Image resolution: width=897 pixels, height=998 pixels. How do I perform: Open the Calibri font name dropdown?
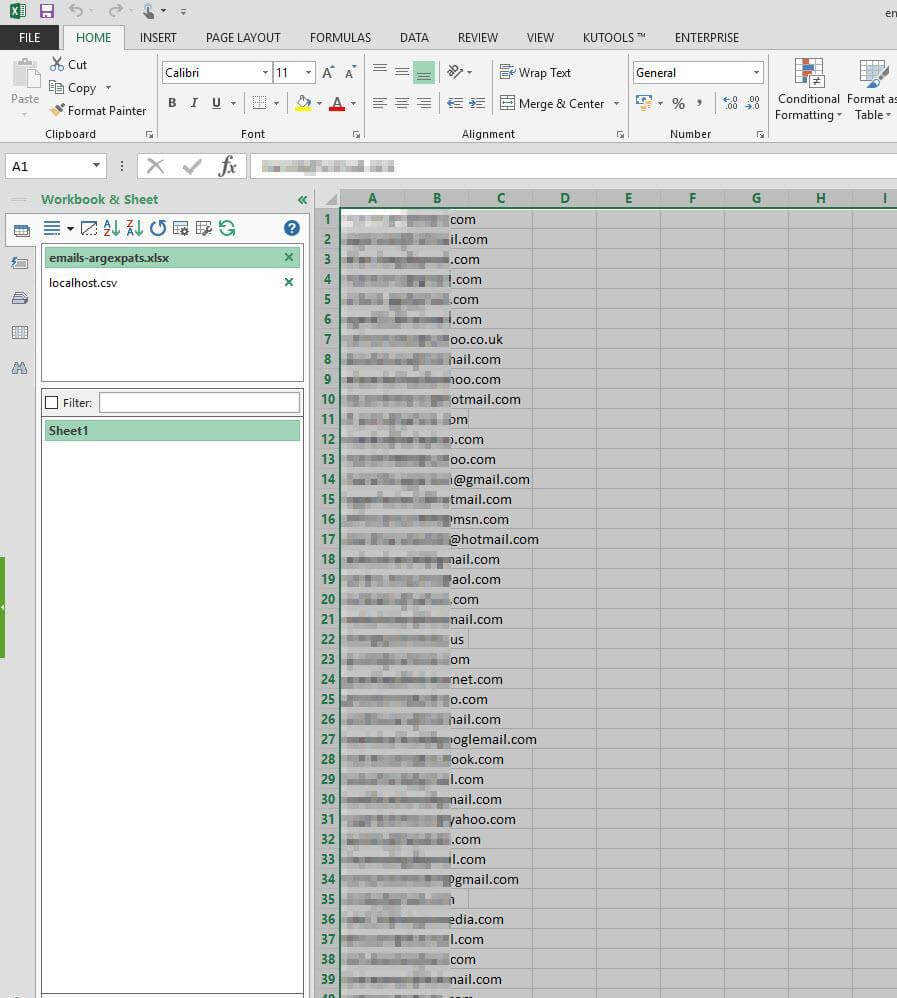(265, 73)
